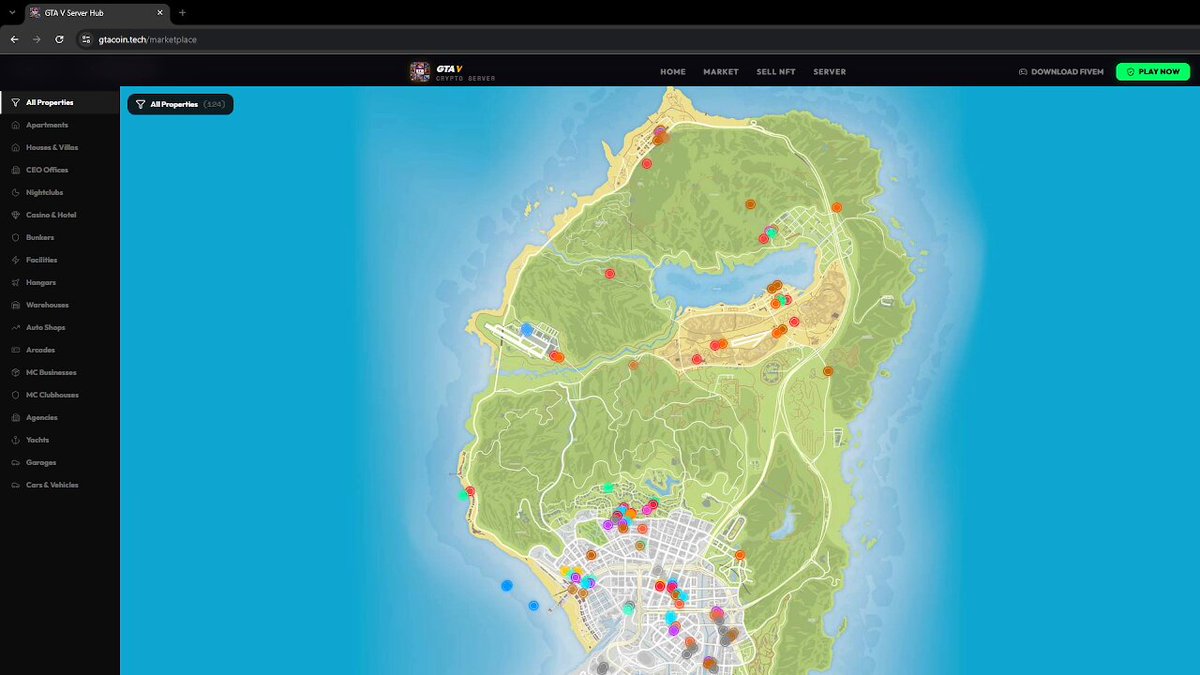The height and width of the screenshot is (675, 1200).
Task: Open the browser tab search dropdown
Action: tap(10, 13)
